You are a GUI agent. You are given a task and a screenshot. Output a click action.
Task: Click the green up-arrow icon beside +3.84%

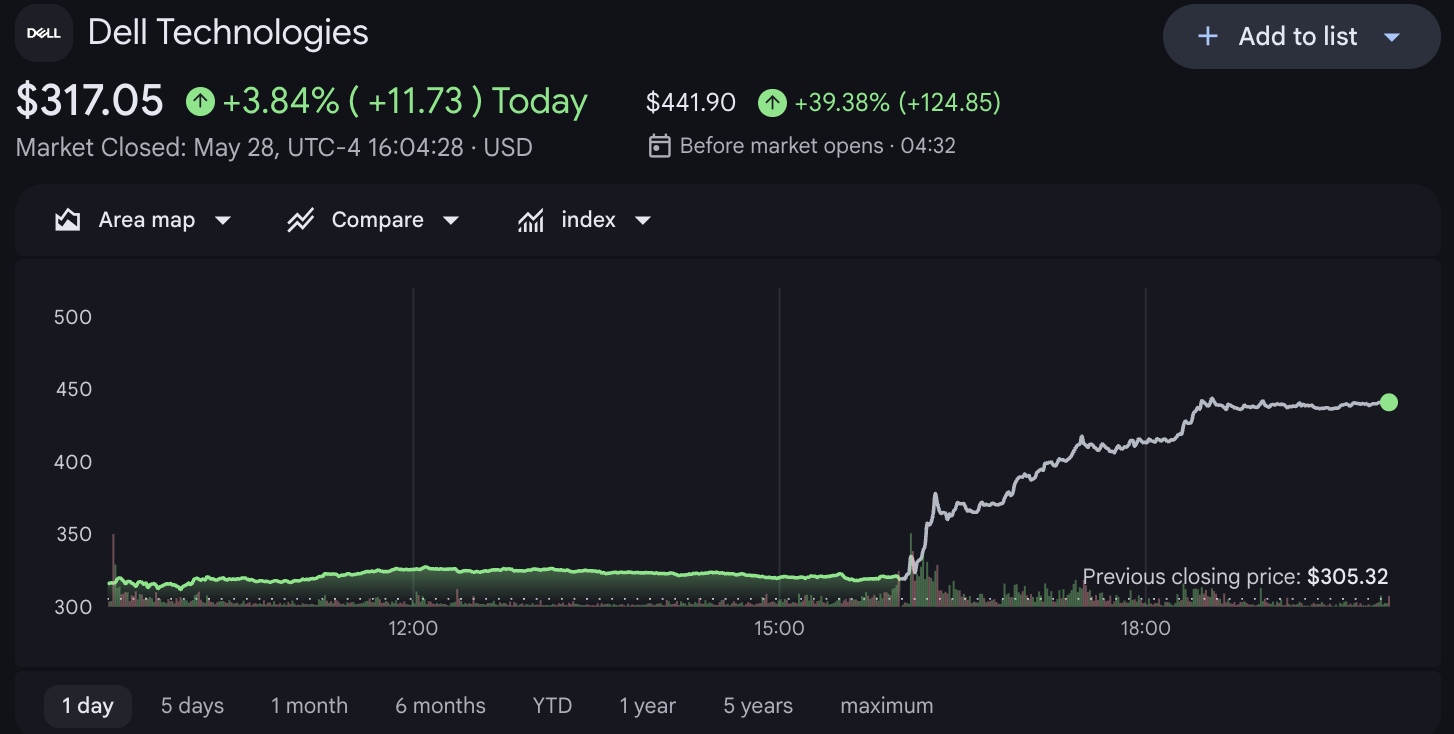coord(201,101)
